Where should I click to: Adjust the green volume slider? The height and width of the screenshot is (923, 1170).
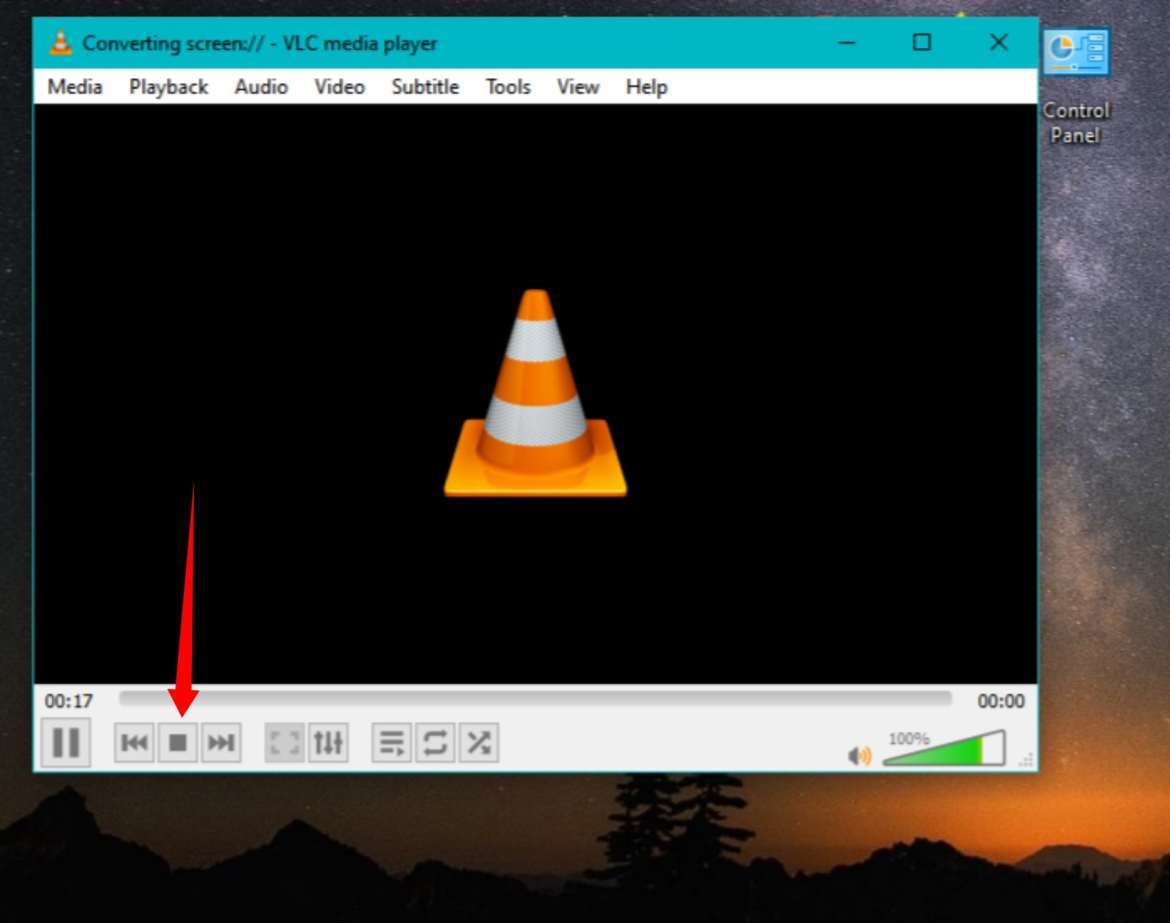pyautogui.click(x=944, y=749)
